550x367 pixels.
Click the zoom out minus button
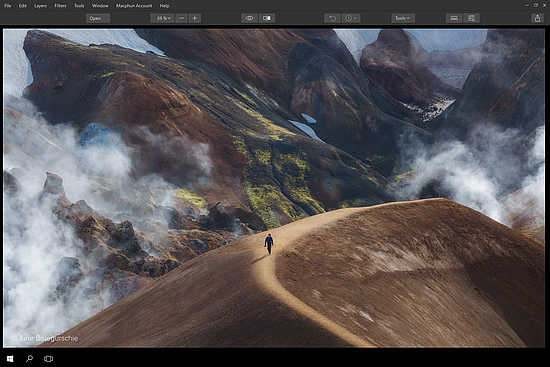[x=181, y=18]
